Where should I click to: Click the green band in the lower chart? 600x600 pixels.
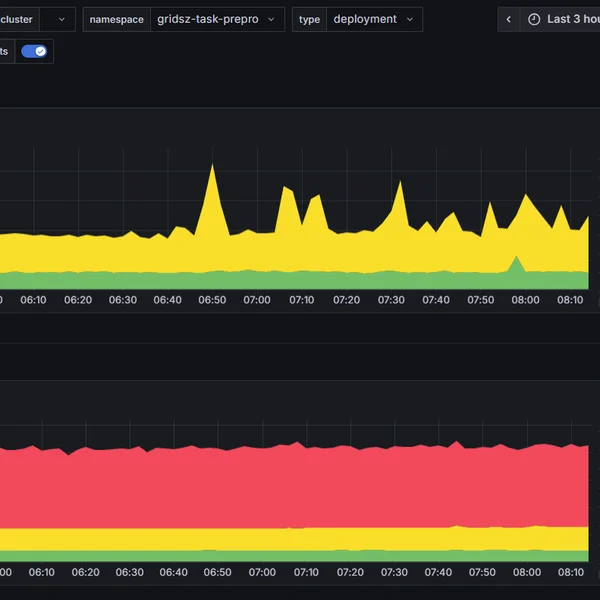[x=300, y=555]
